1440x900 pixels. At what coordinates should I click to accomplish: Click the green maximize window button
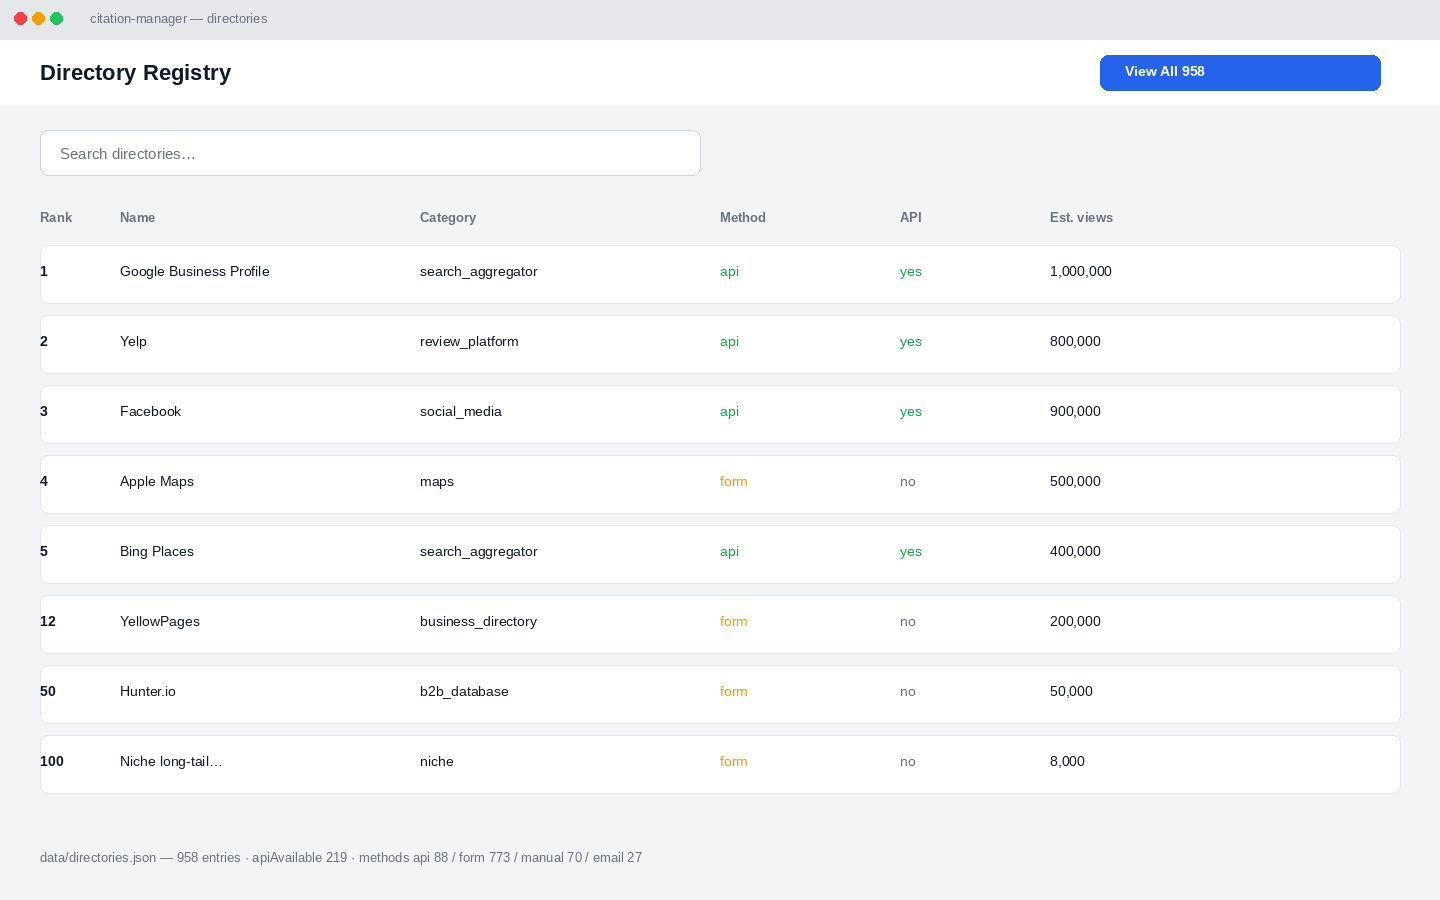[57, 19]
